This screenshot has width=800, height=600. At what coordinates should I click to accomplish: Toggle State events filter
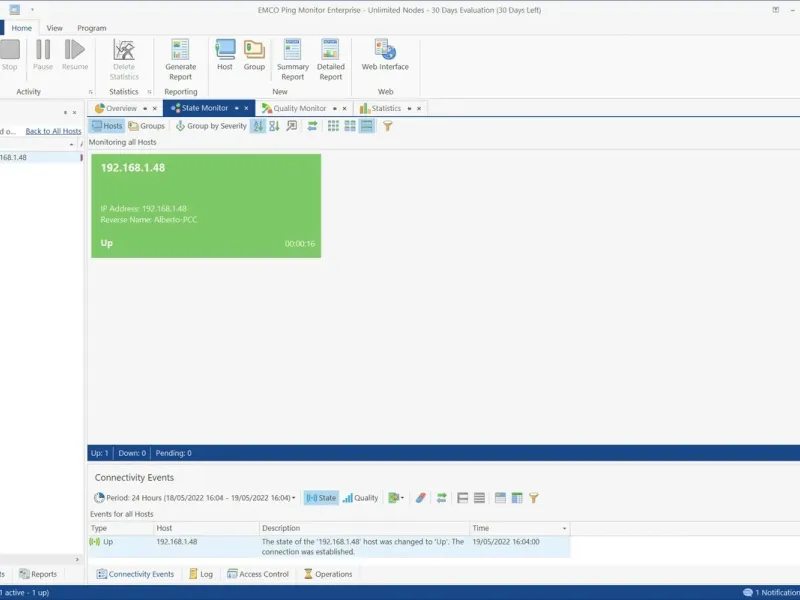pyautogui.click(x=321, y=498)
